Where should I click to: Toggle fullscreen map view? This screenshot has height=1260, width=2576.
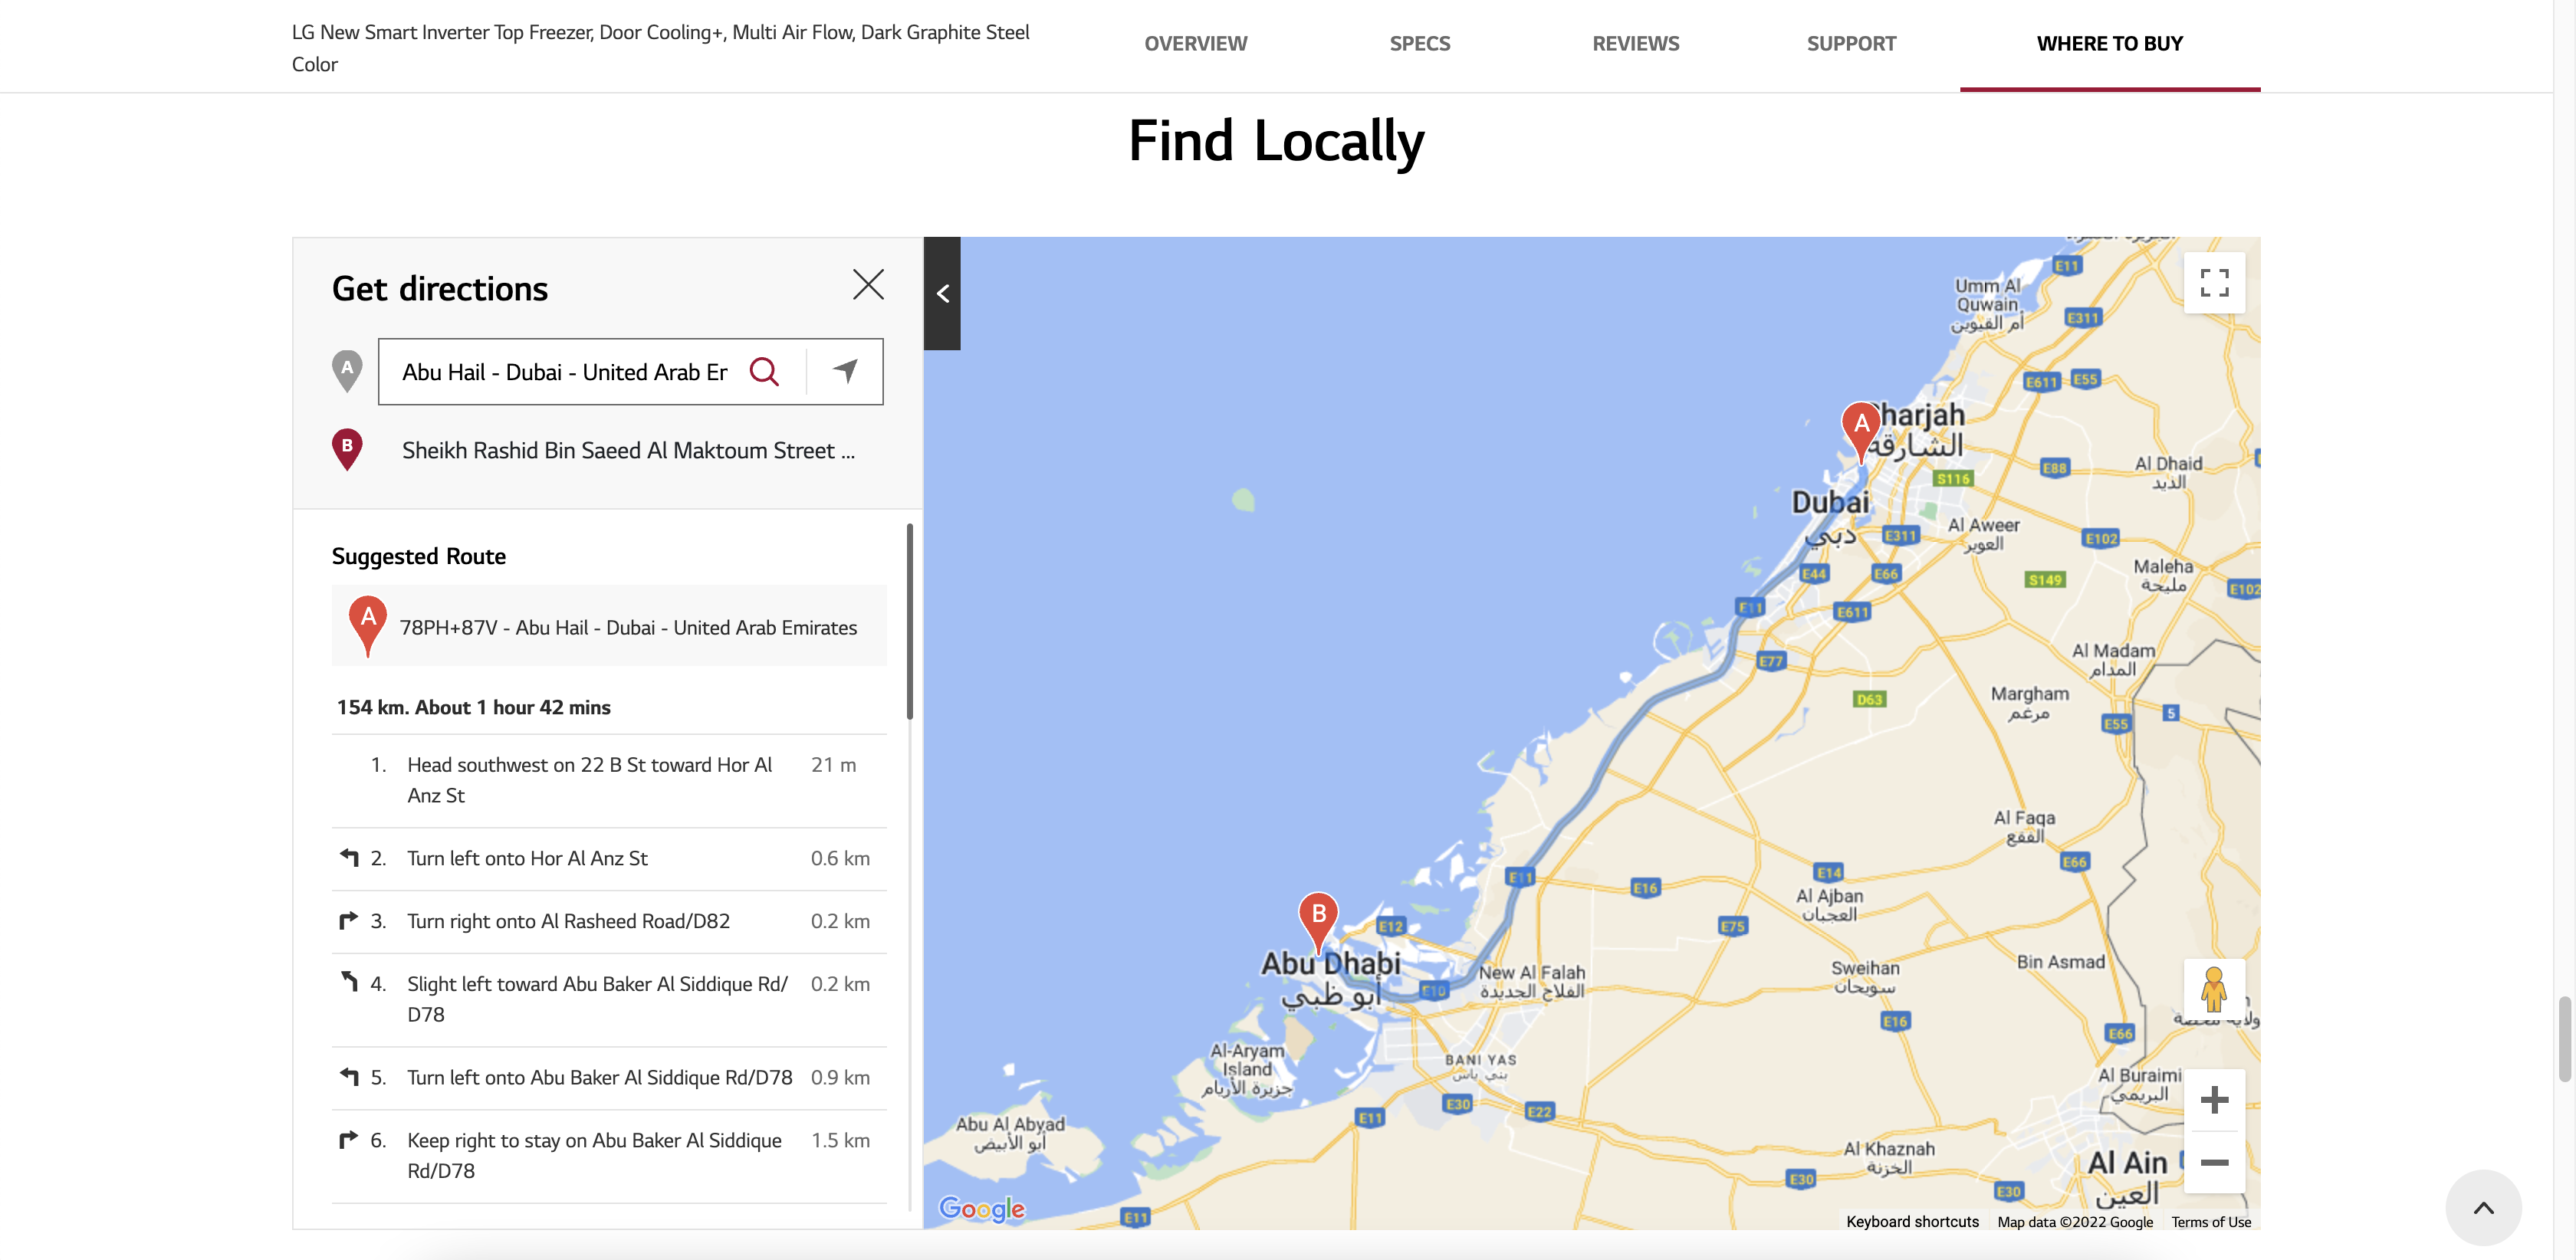tap(2214, 283)
